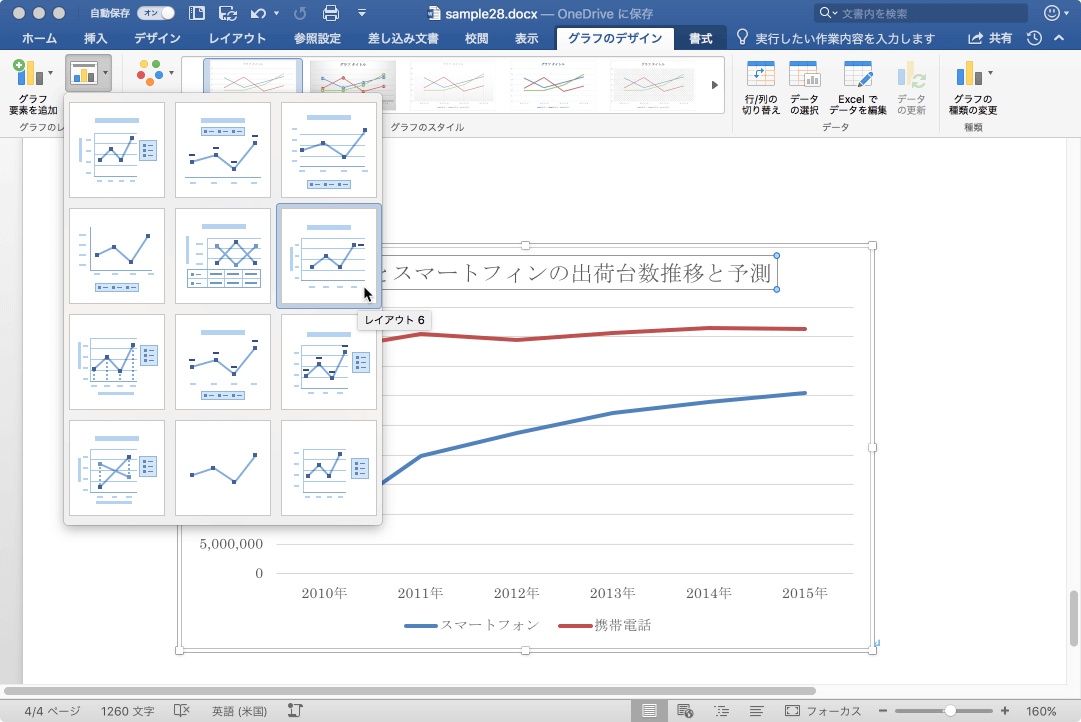Open the Change Colors palette dropdown

[155, 73]
